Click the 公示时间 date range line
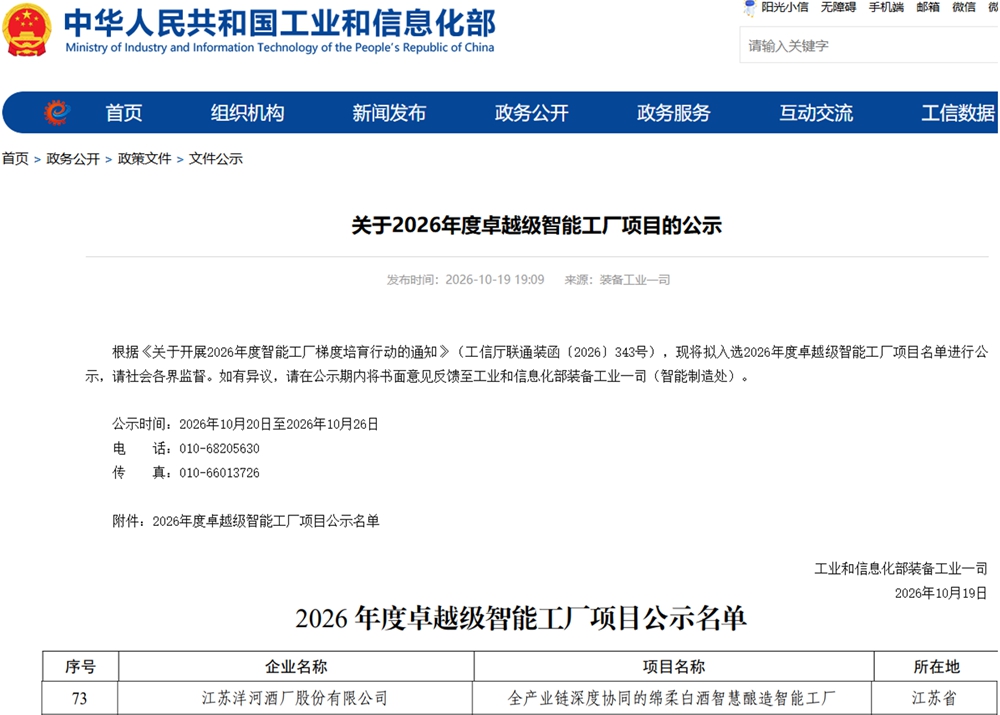The image size is (1000, 715). click(246, 424)
